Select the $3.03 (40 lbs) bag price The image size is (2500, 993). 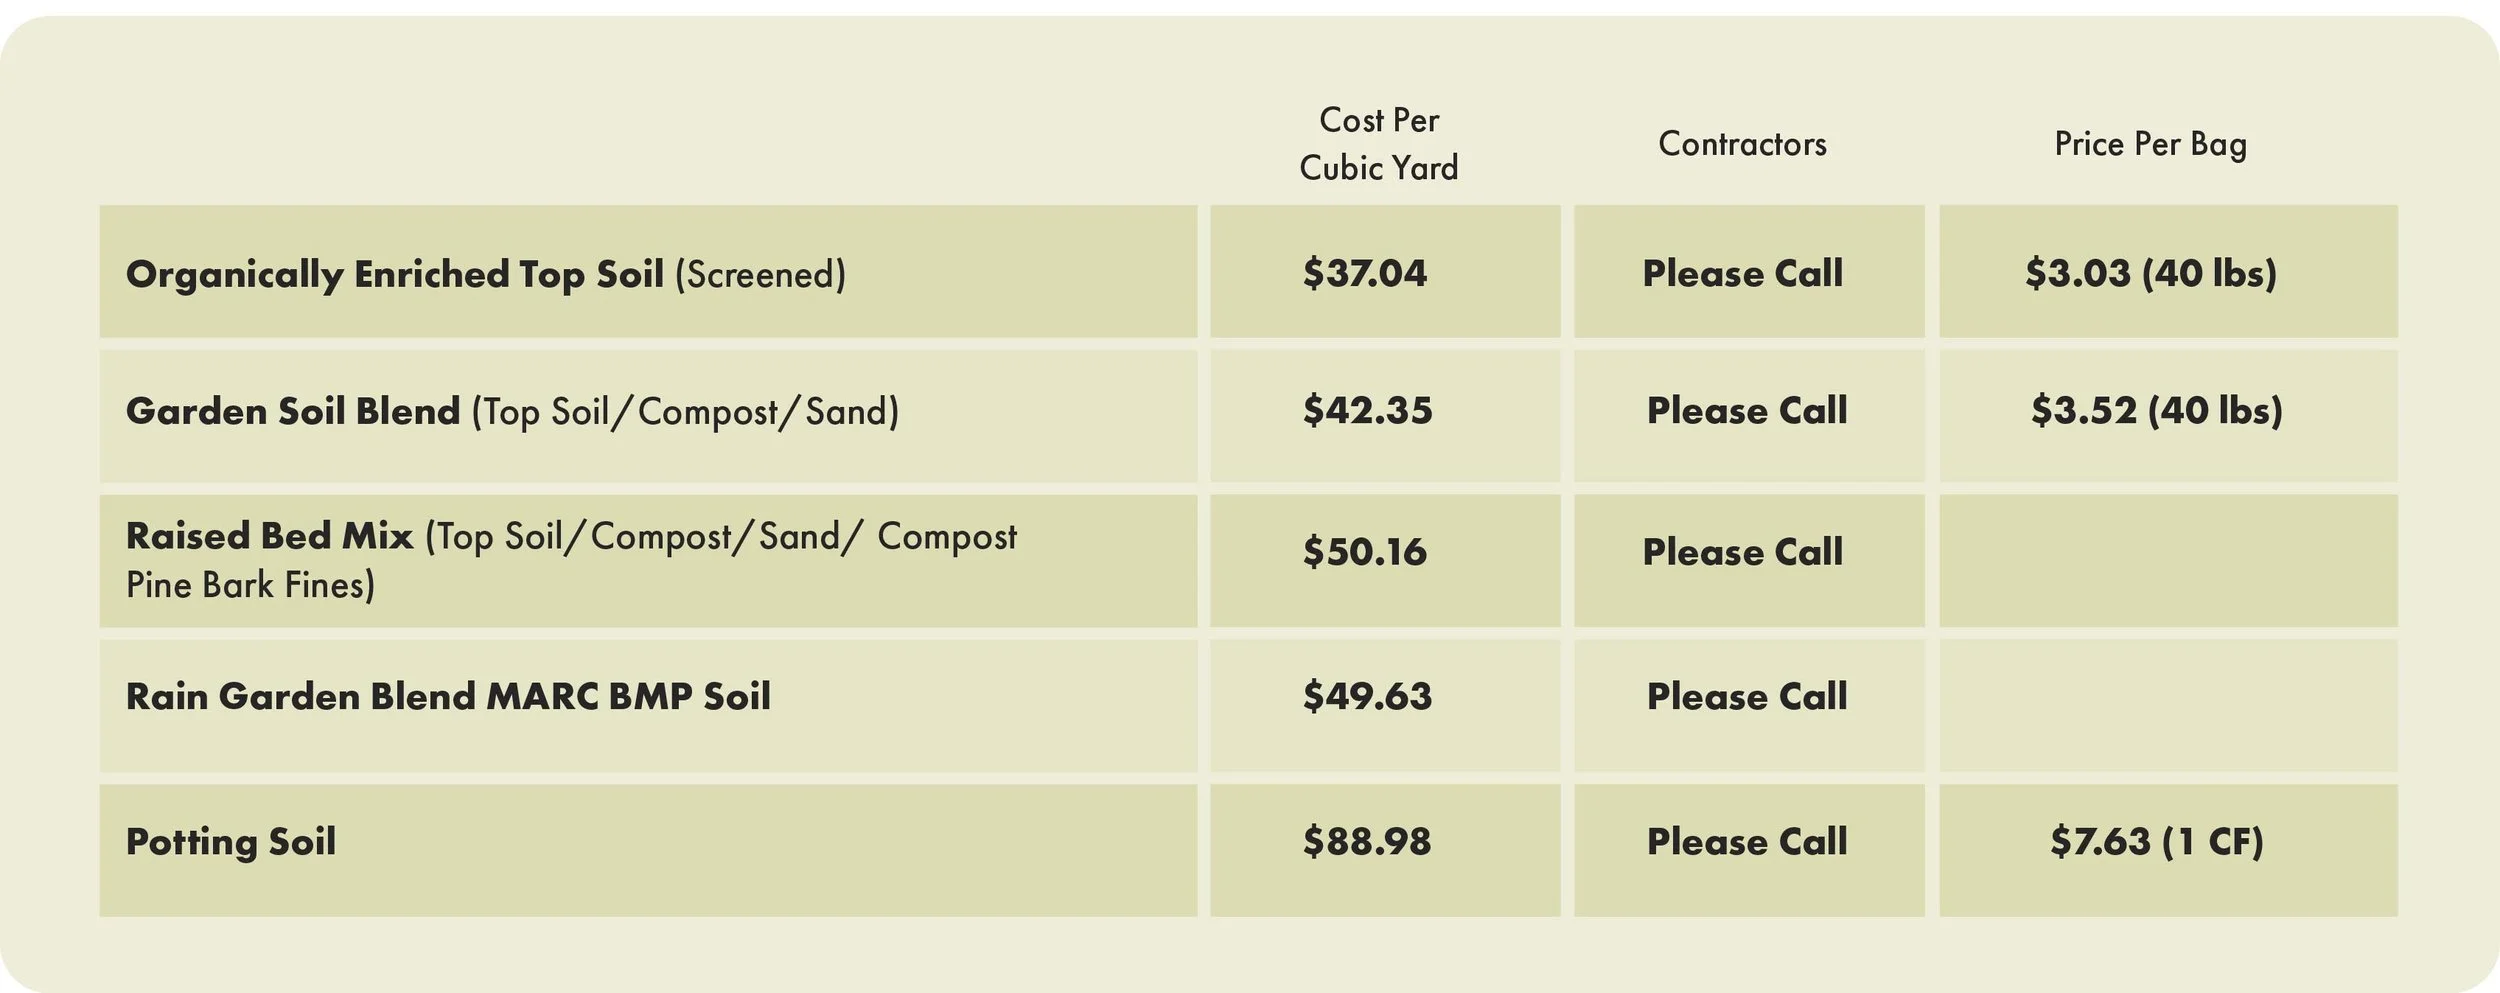coord(2150,273)
